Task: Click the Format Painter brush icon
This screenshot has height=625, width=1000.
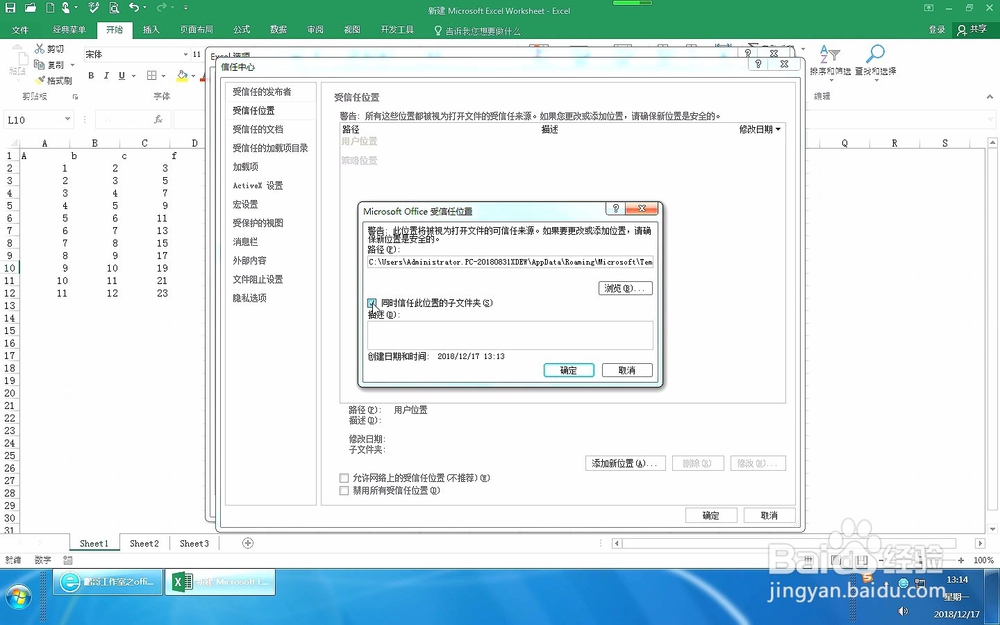Action: 40,80
